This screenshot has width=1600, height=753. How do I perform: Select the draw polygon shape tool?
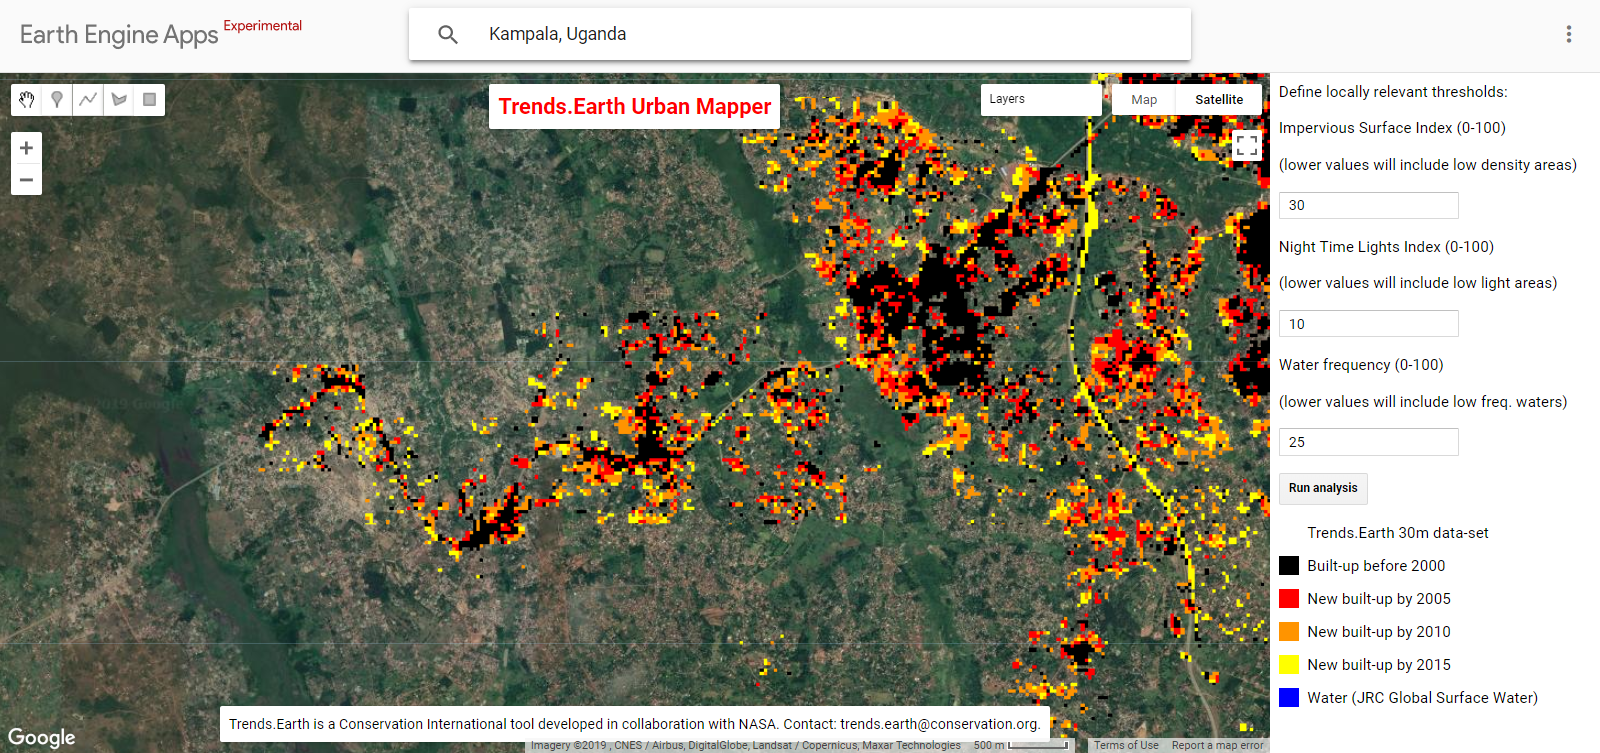(119, 99)
